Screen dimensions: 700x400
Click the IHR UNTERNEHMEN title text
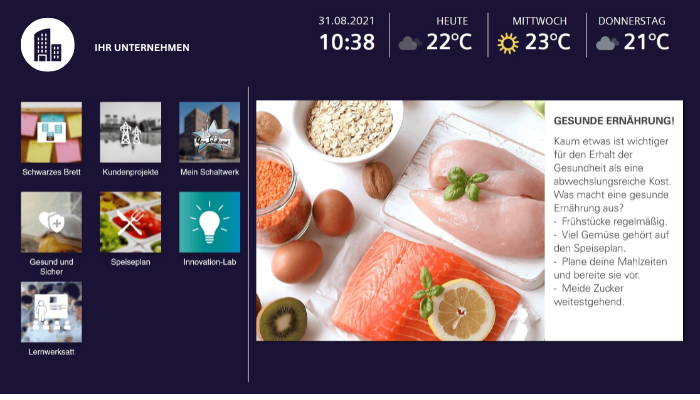(142, 47)
